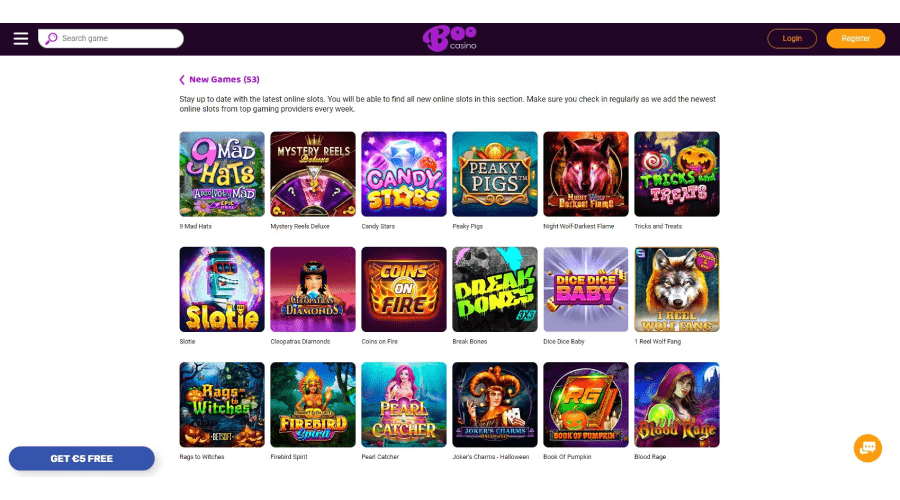Open the hamburger menu

point(21,38)
